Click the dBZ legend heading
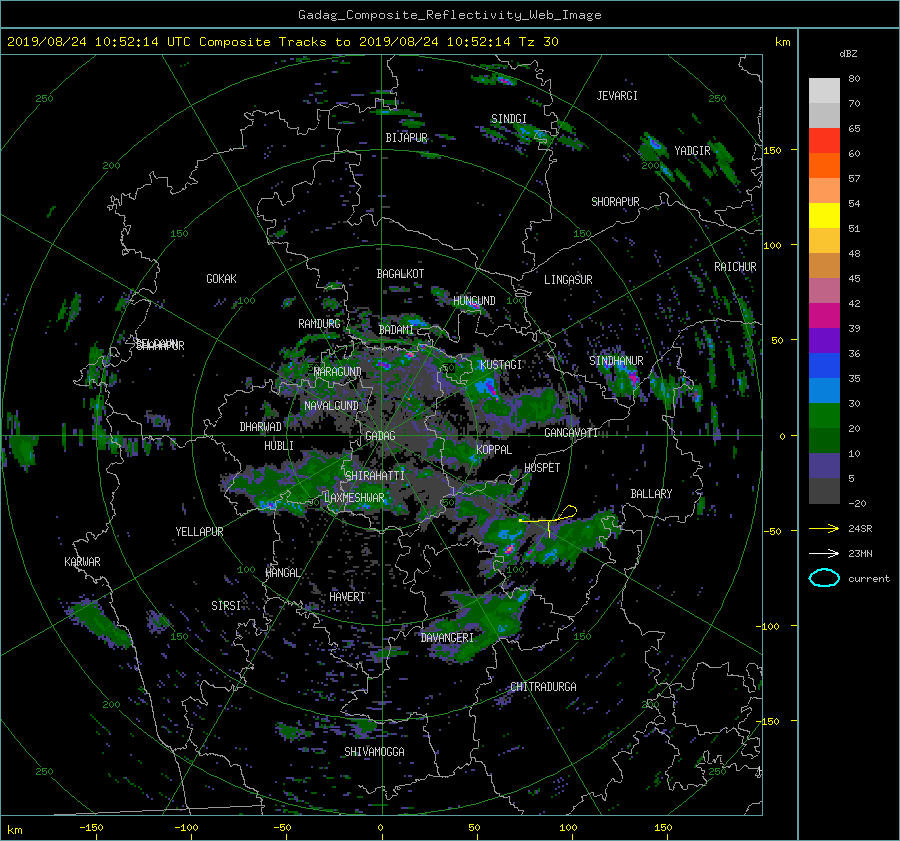This screenshot has width=900, height=841. tap(848, 54)
